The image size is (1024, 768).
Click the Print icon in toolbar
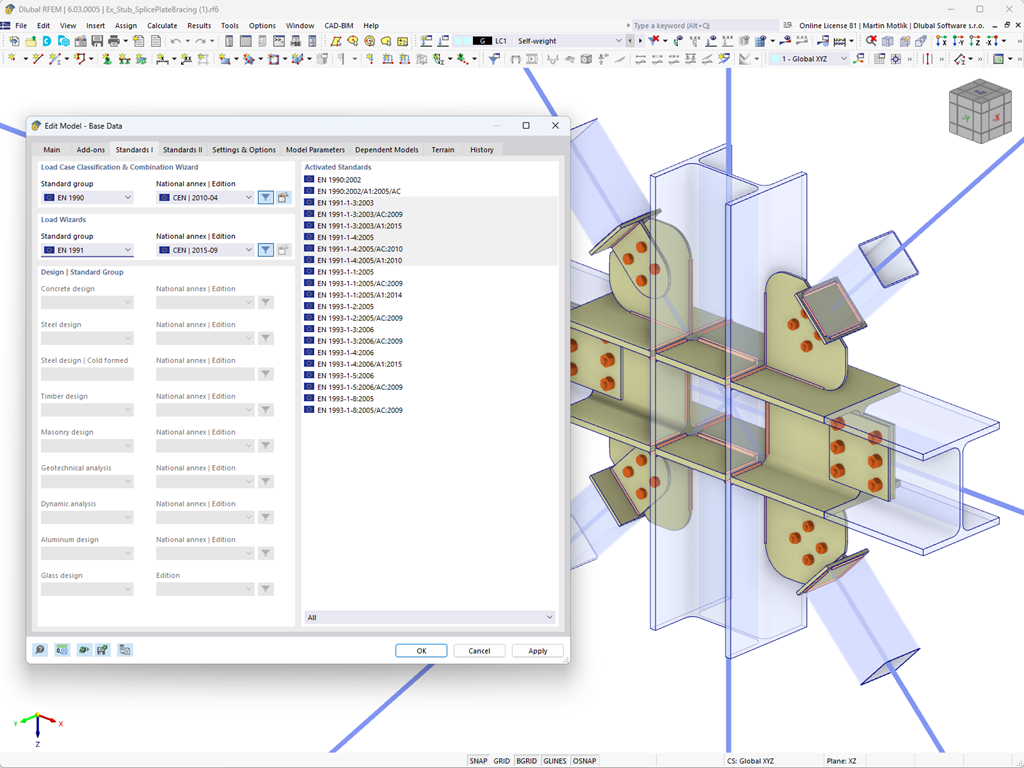[x=113, y=41]
